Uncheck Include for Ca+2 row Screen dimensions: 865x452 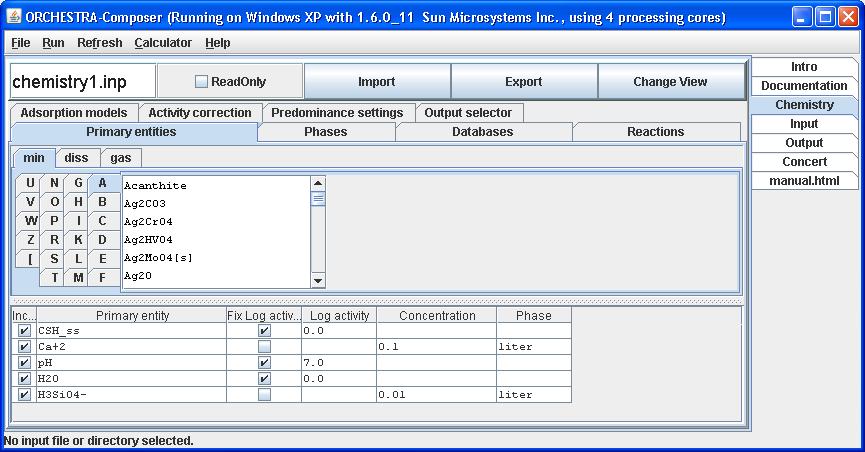(24, 347)
